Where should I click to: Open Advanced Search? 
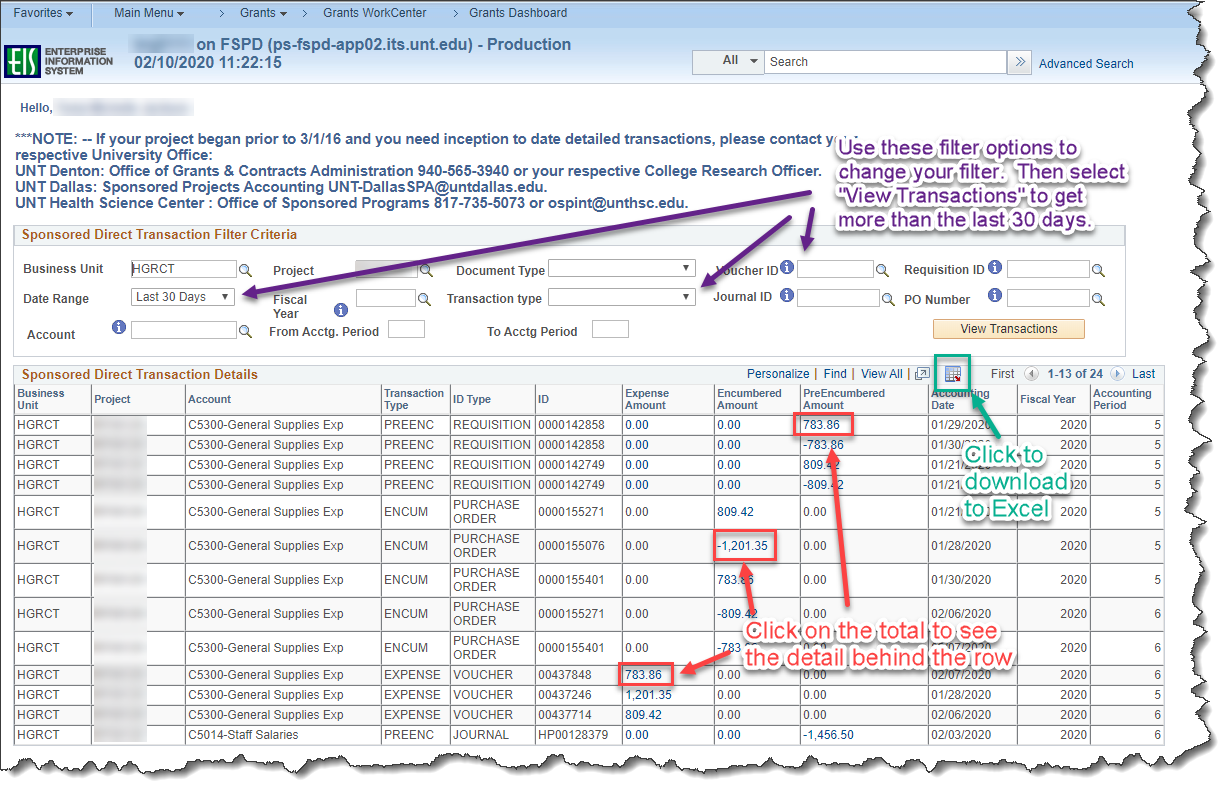pyautogui.click(x=1086, y=63)
